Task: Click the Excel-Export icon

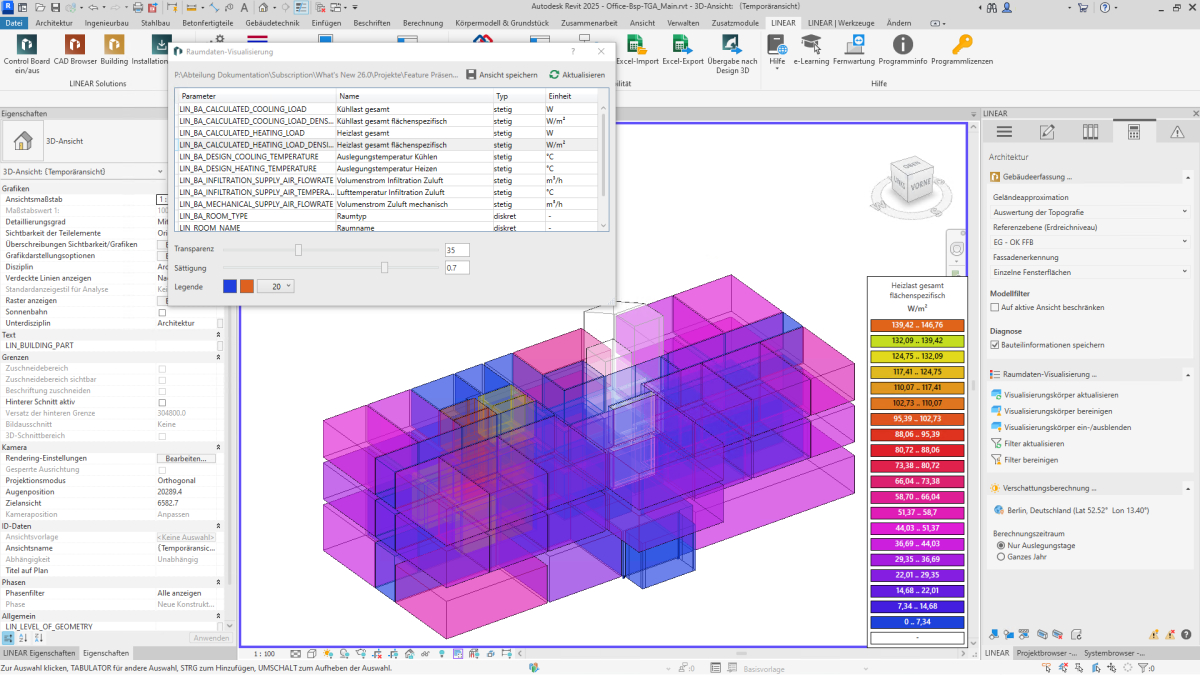Action: tap(683, 46)
